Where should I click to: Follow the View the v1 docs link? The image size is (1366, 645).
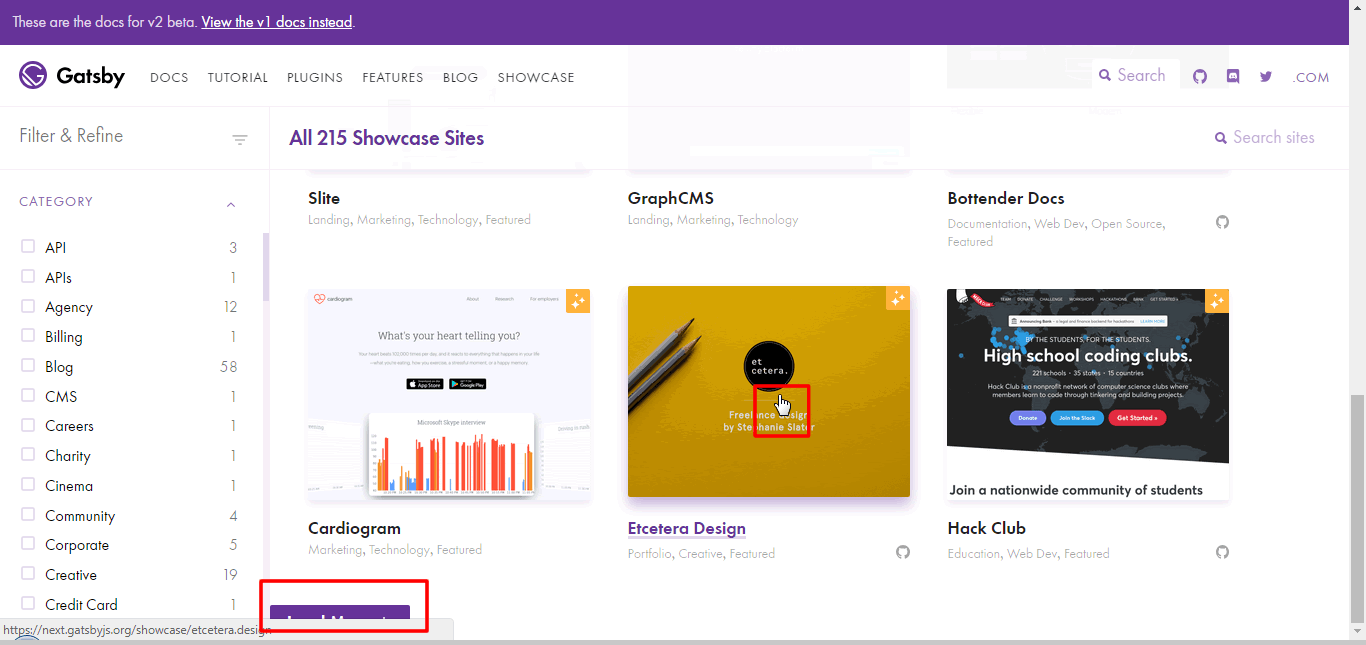coord(277,21)
